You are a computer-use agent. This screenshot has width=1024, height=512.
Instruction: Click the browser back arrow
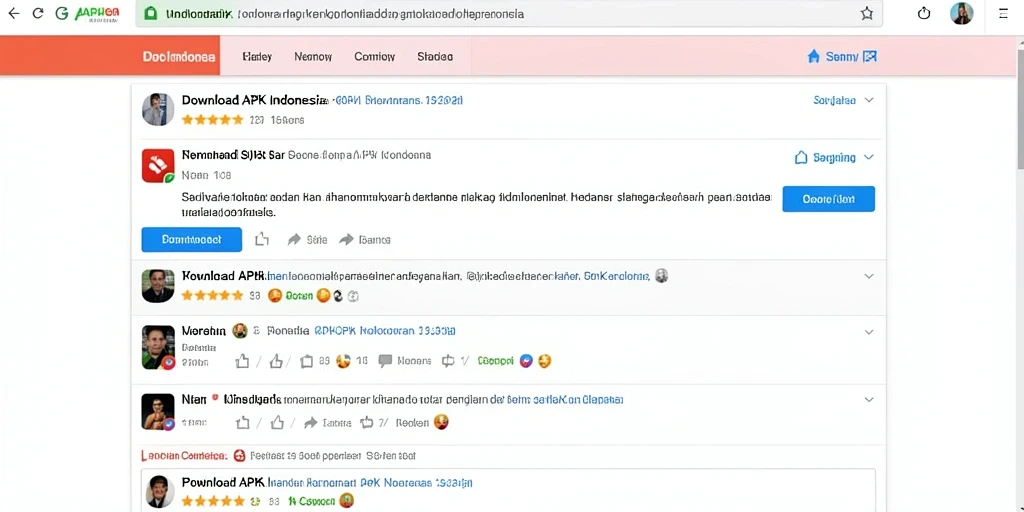point(14,13)
